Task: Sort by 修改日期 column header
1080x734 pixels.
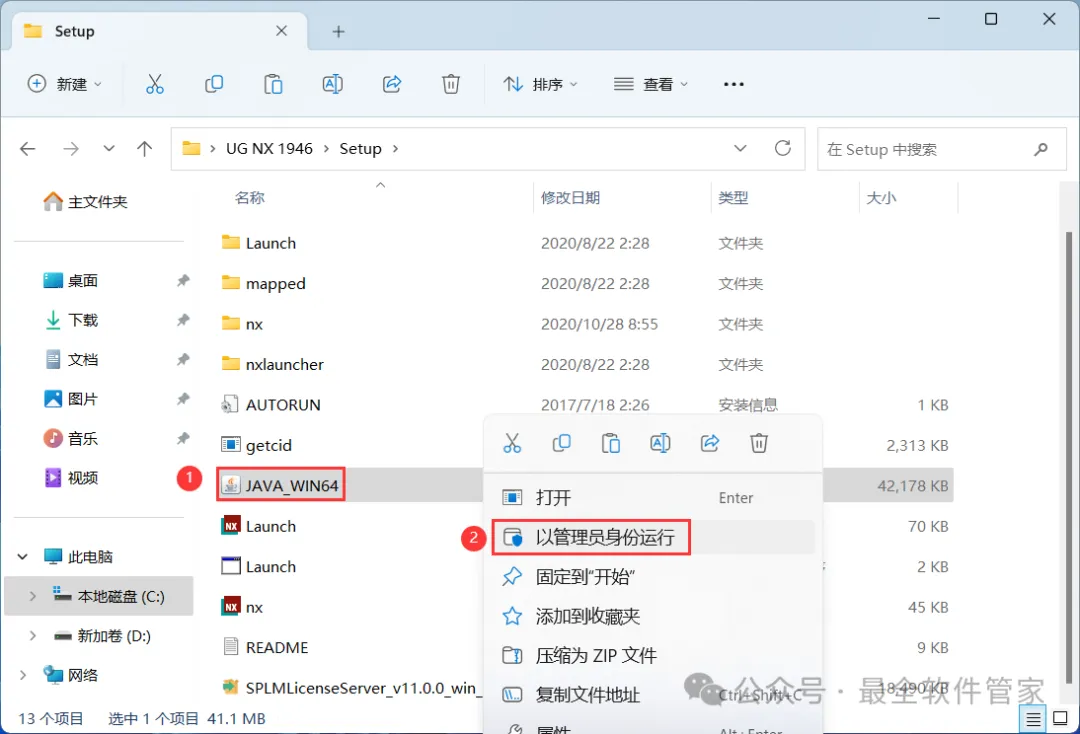Action: [x=570, y=198]
